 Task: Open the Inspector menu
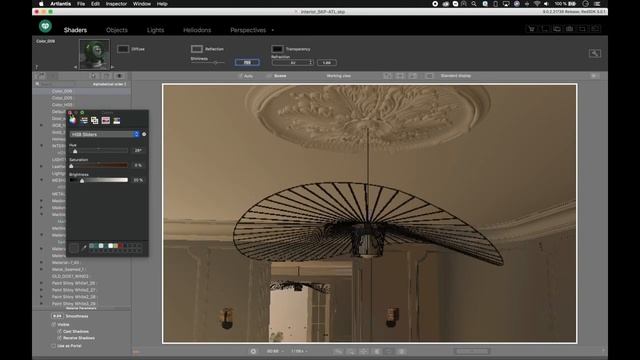(x=116, y=4)
